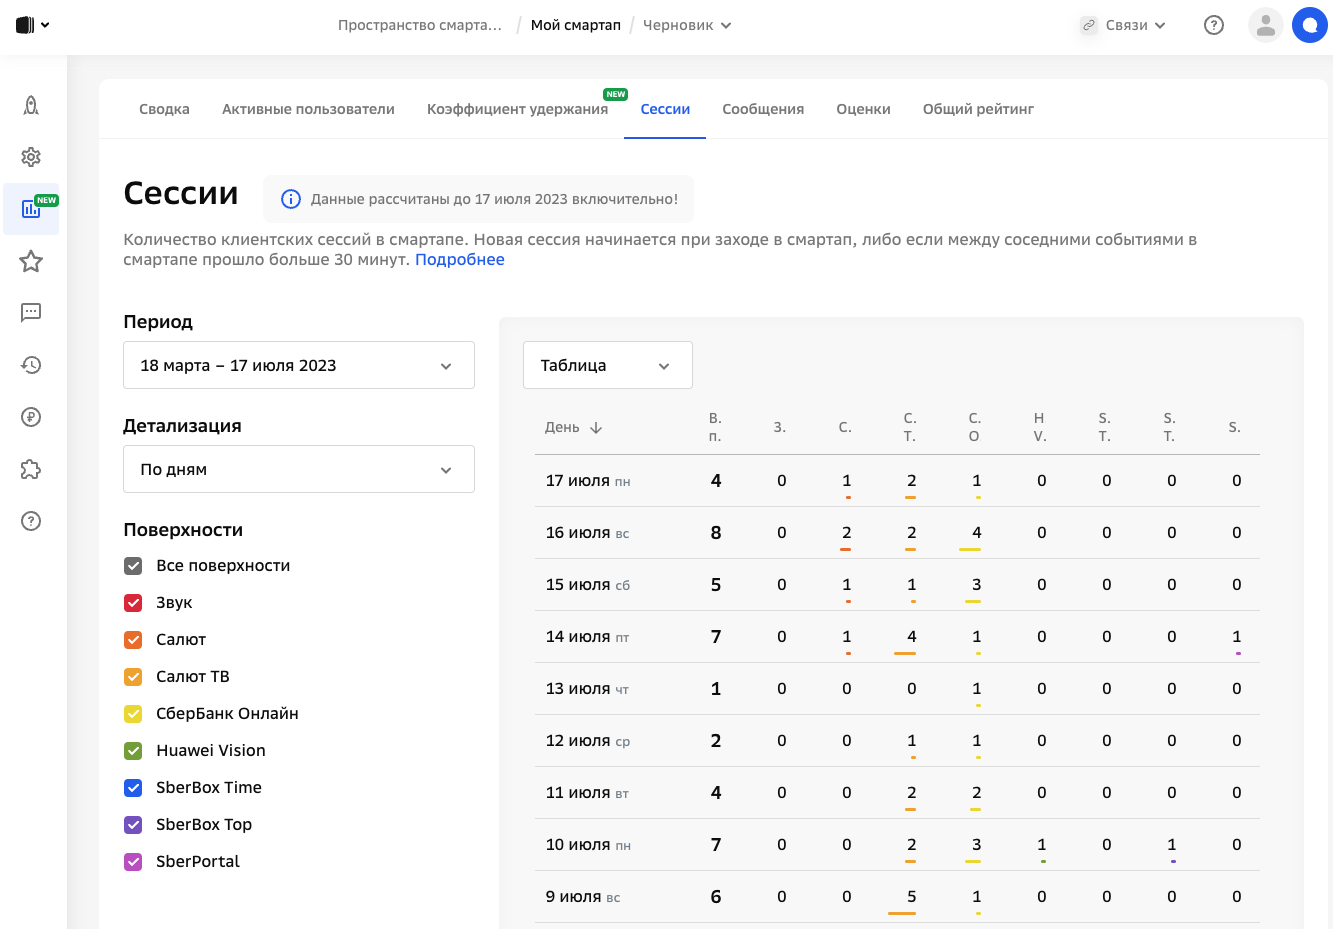Open the analytics chart sidebar icon

31,209
